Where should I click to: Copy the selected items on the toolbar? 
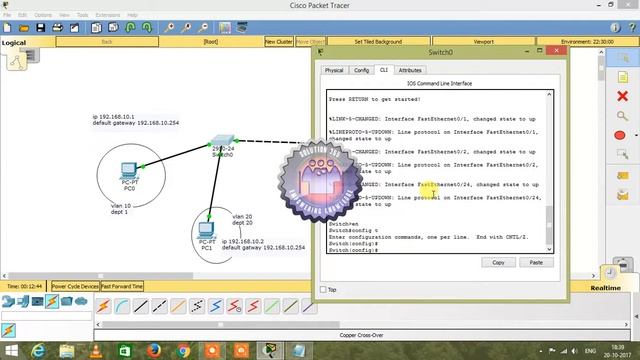tap(96, 28)
